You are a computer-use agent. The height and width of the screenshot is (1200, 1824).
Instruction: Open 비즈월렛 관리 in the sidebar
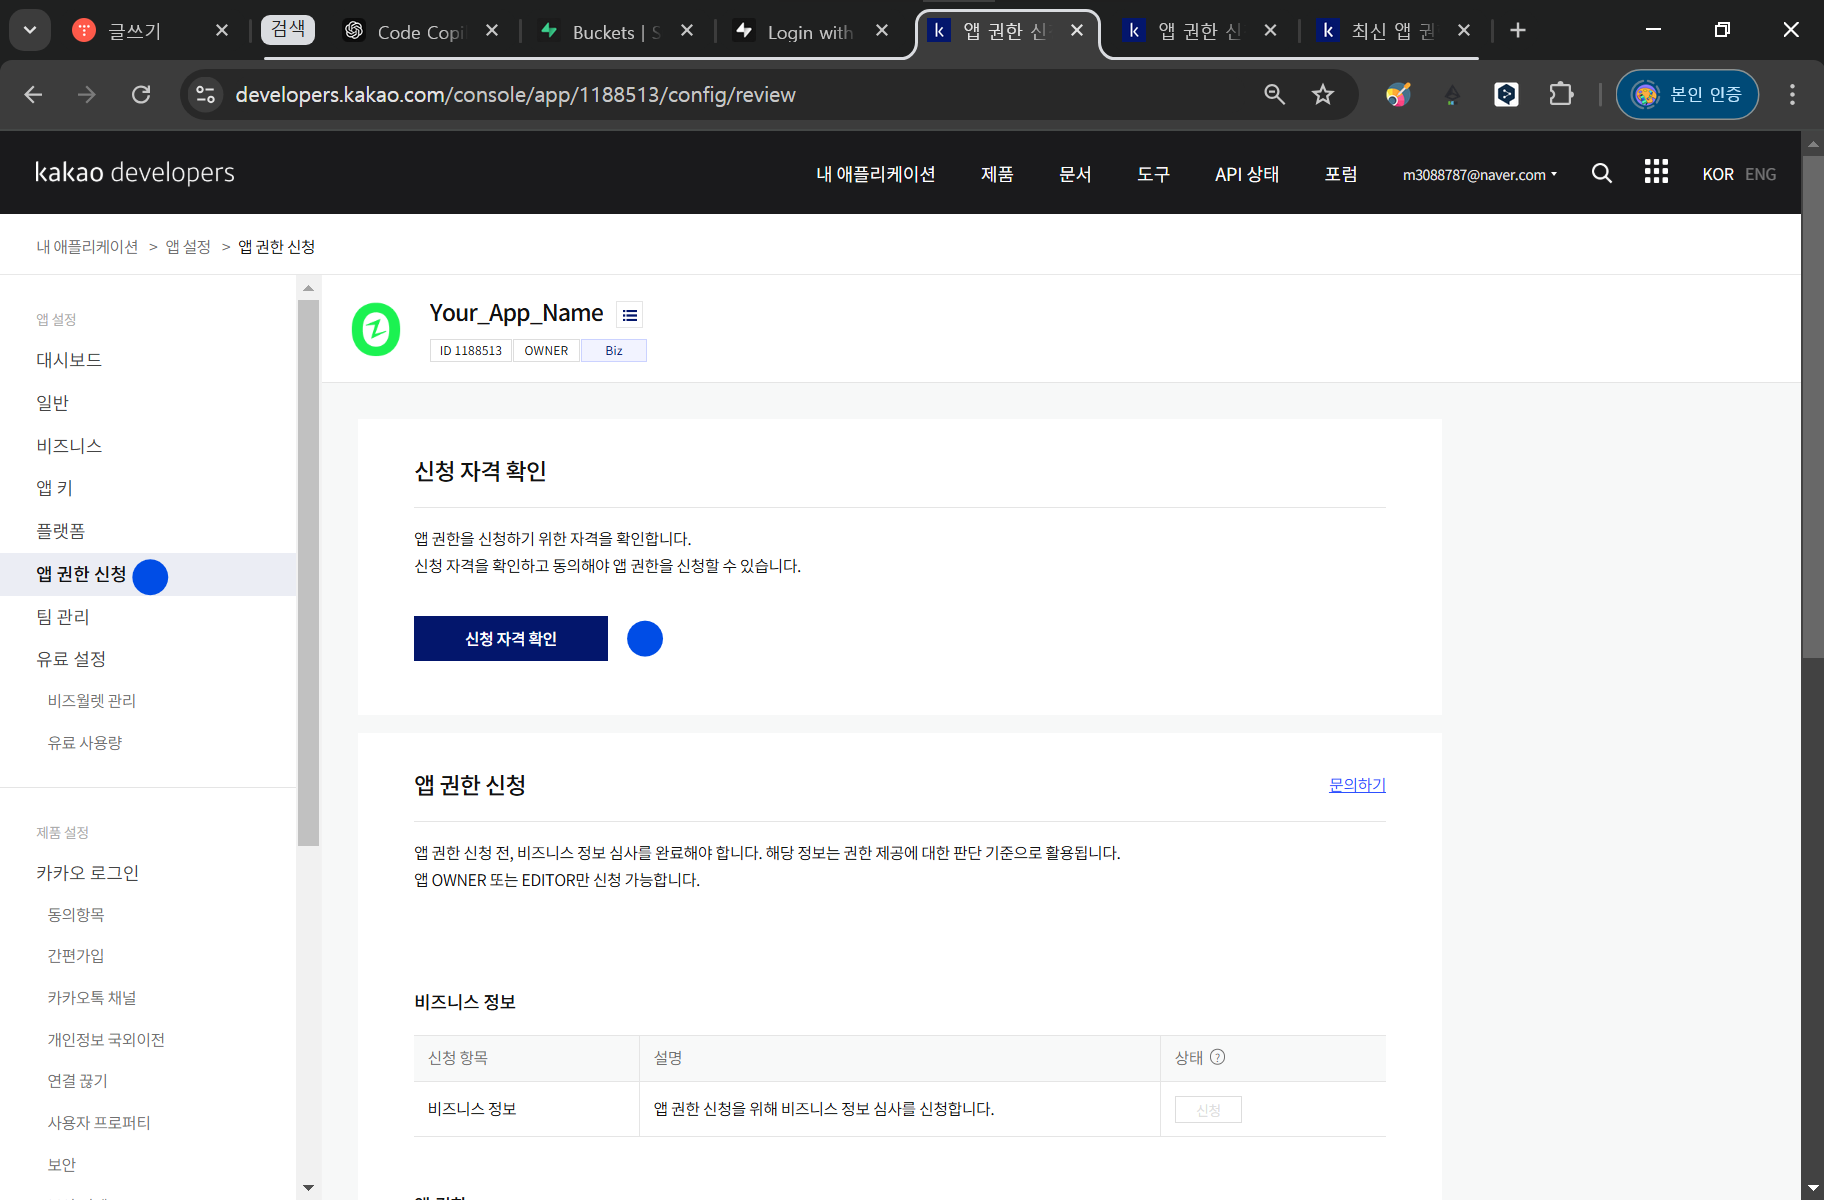tap(91, 701)
